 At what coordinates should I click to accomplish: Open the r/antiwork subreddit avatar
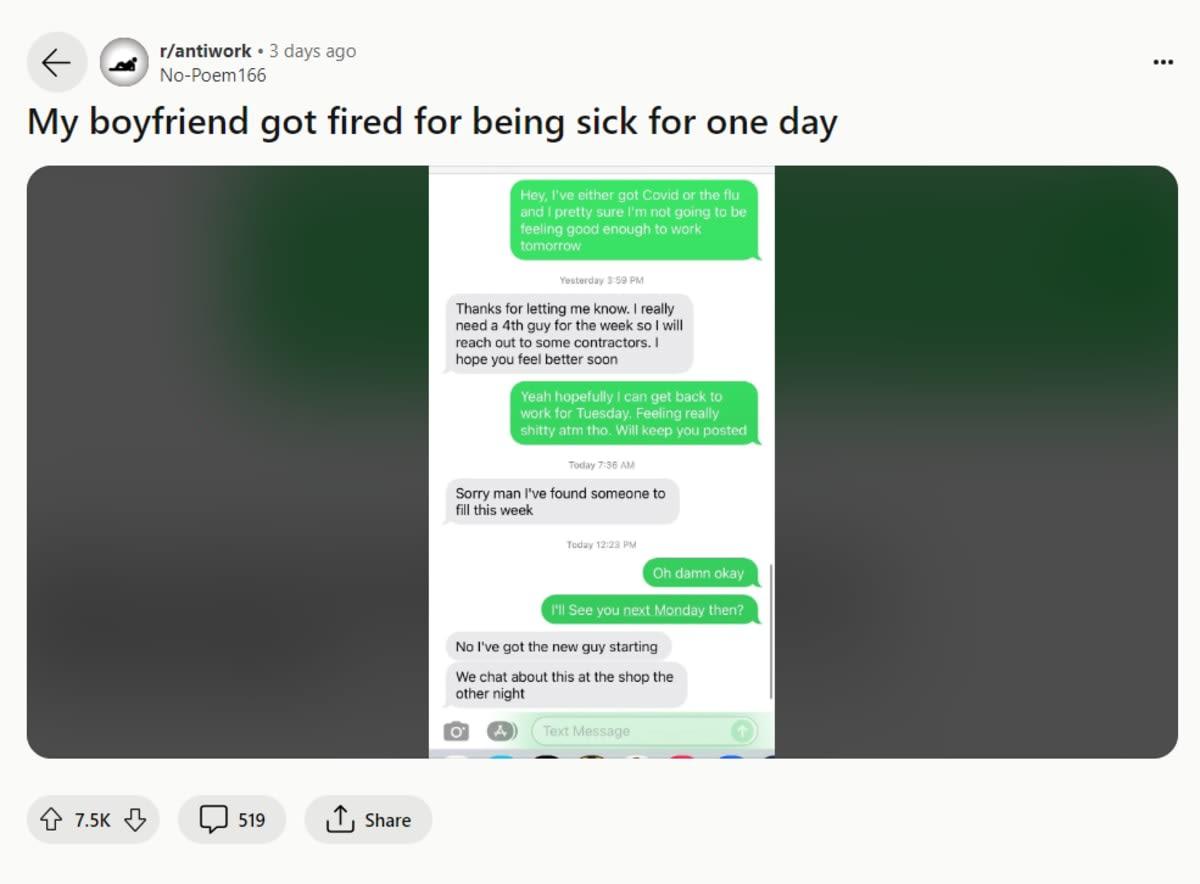point(125,63)
